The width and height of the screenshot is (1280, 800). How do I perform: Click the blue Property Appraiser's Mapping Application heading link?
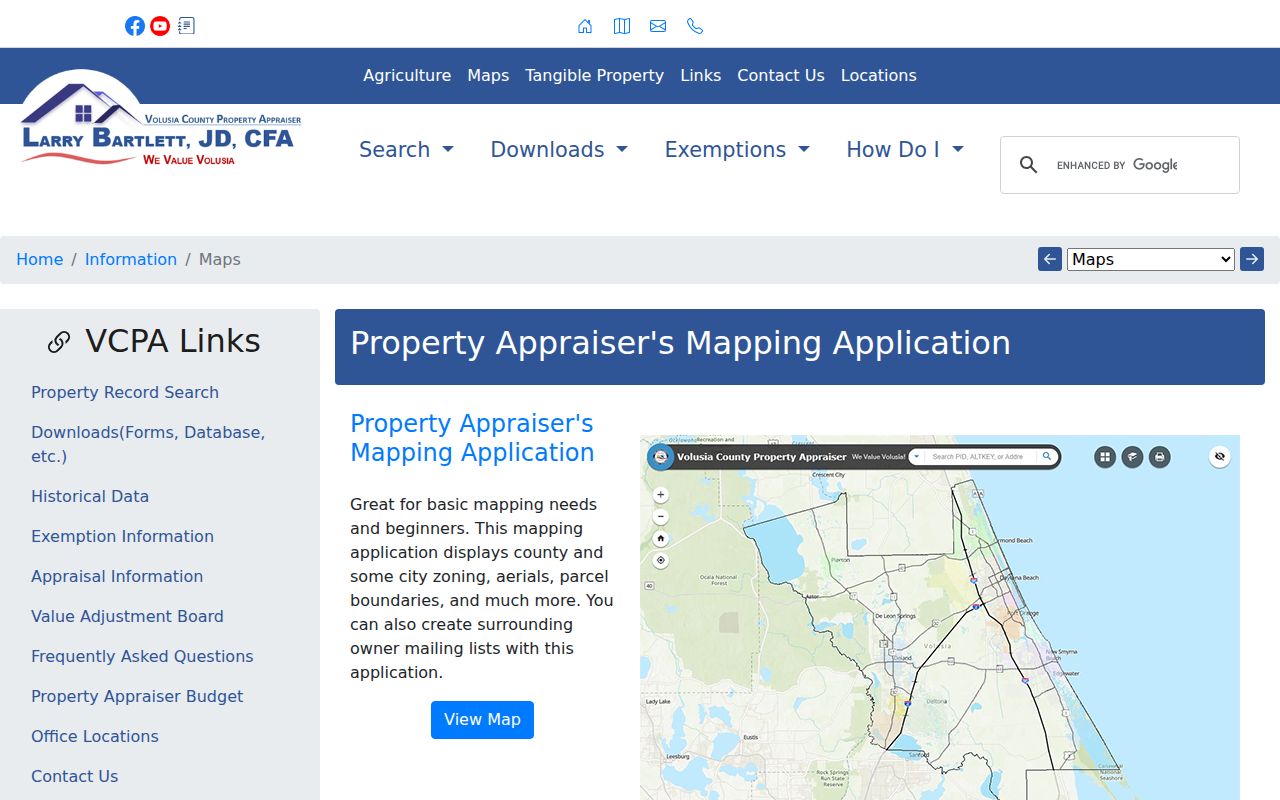[472, 438]
